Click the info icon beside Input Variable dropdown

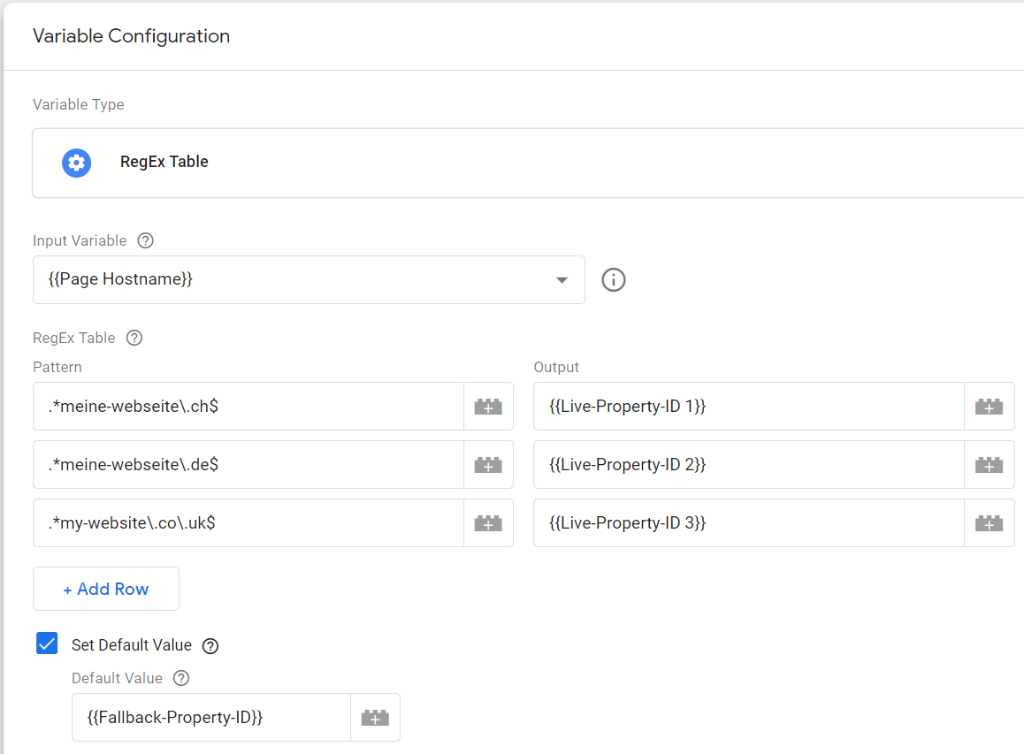pos(613,280)
